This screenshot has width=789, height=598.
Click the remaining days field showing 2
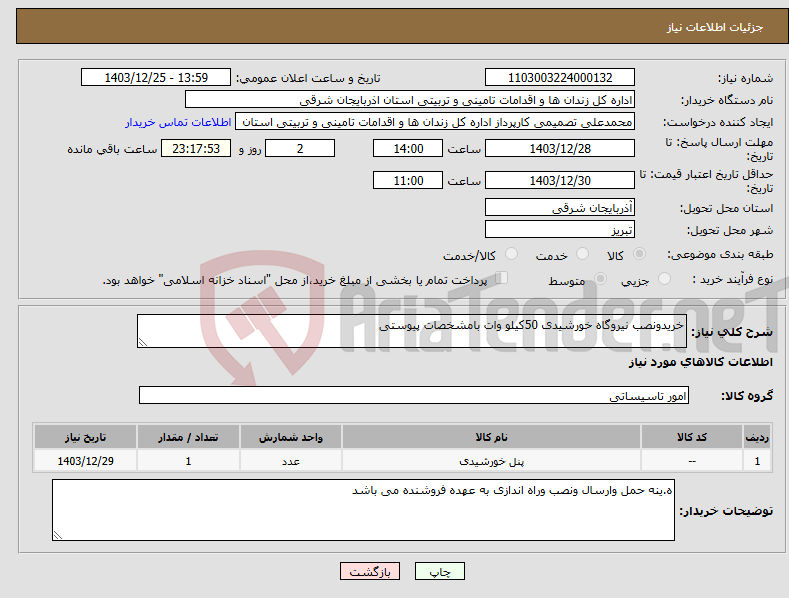(x=300, y=148)
